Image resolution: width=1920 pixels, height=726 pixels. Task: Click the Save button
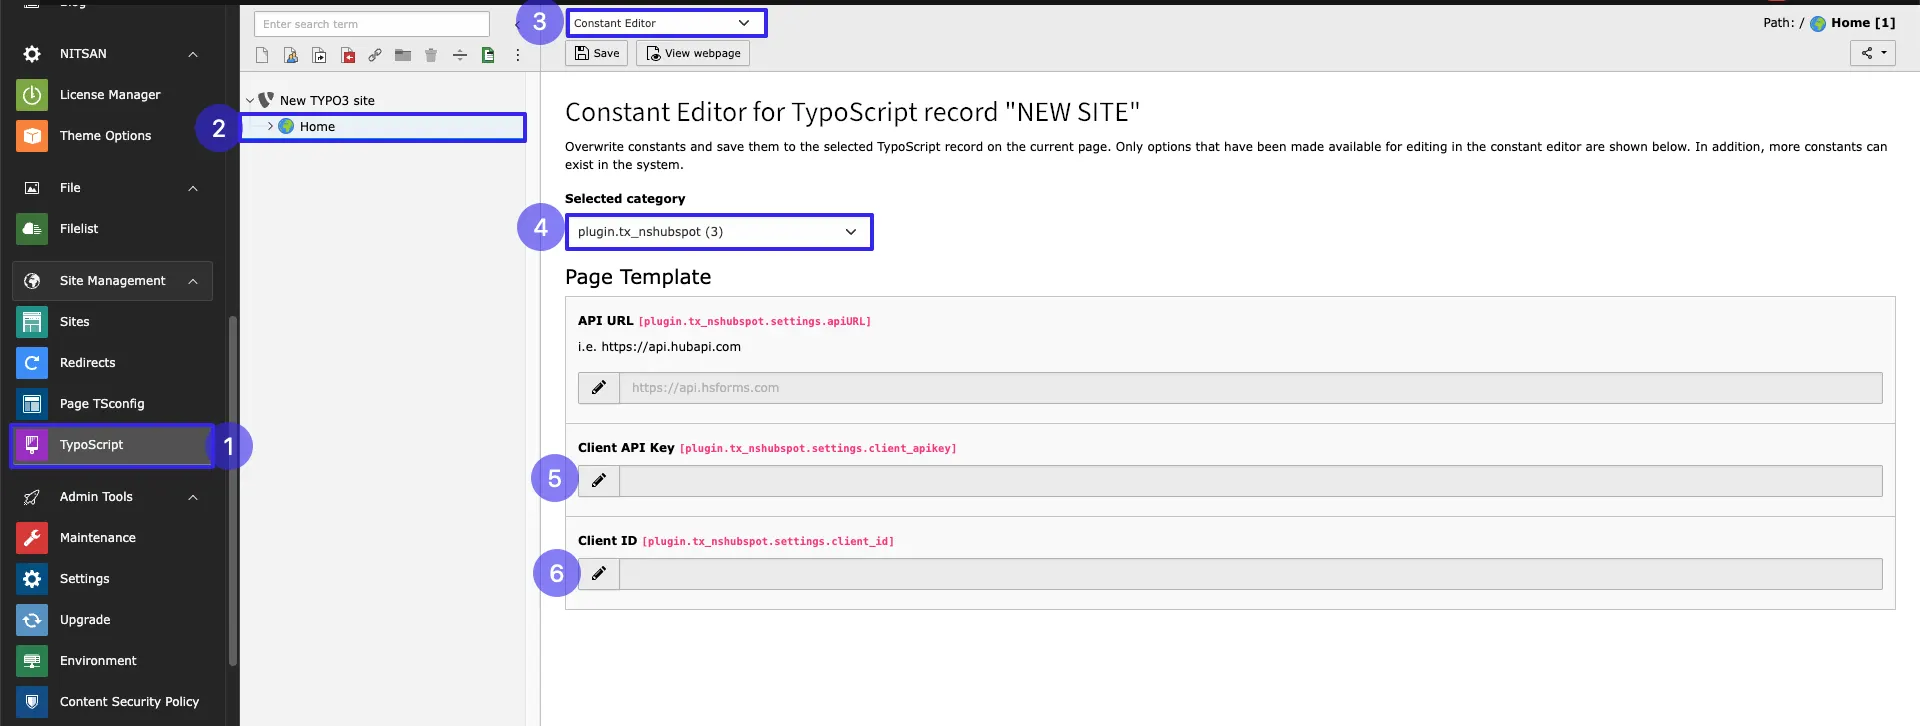pos(597,53)
